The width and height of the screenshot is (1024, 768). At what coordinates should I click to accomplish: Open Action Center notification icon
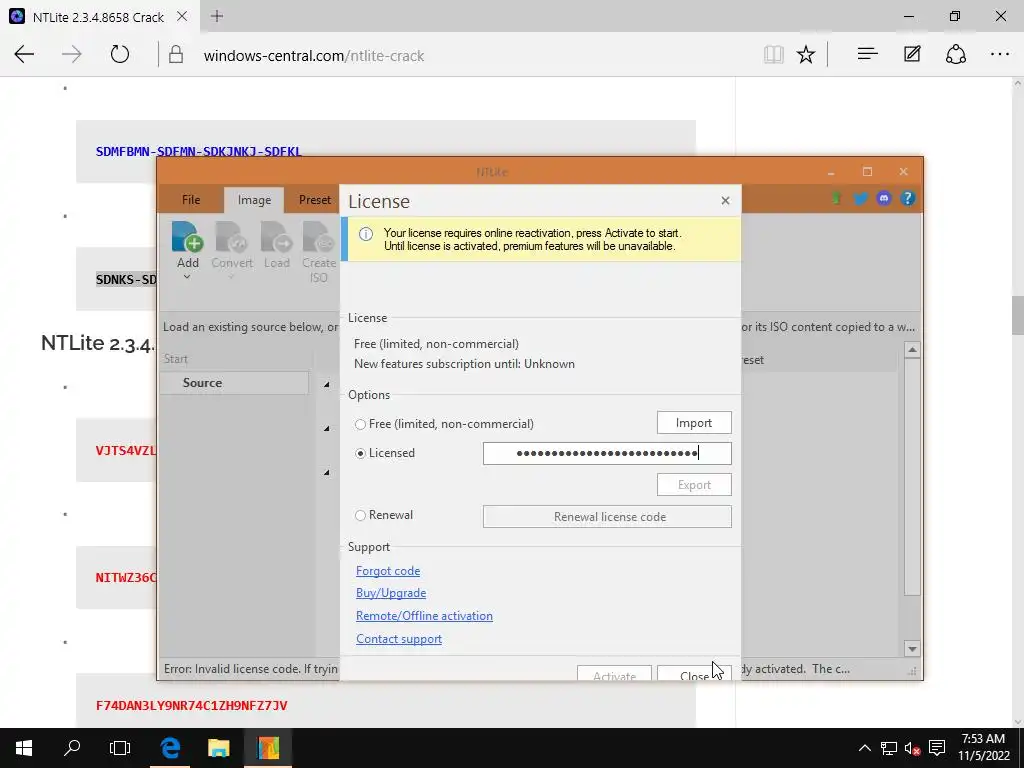[936, 748]
